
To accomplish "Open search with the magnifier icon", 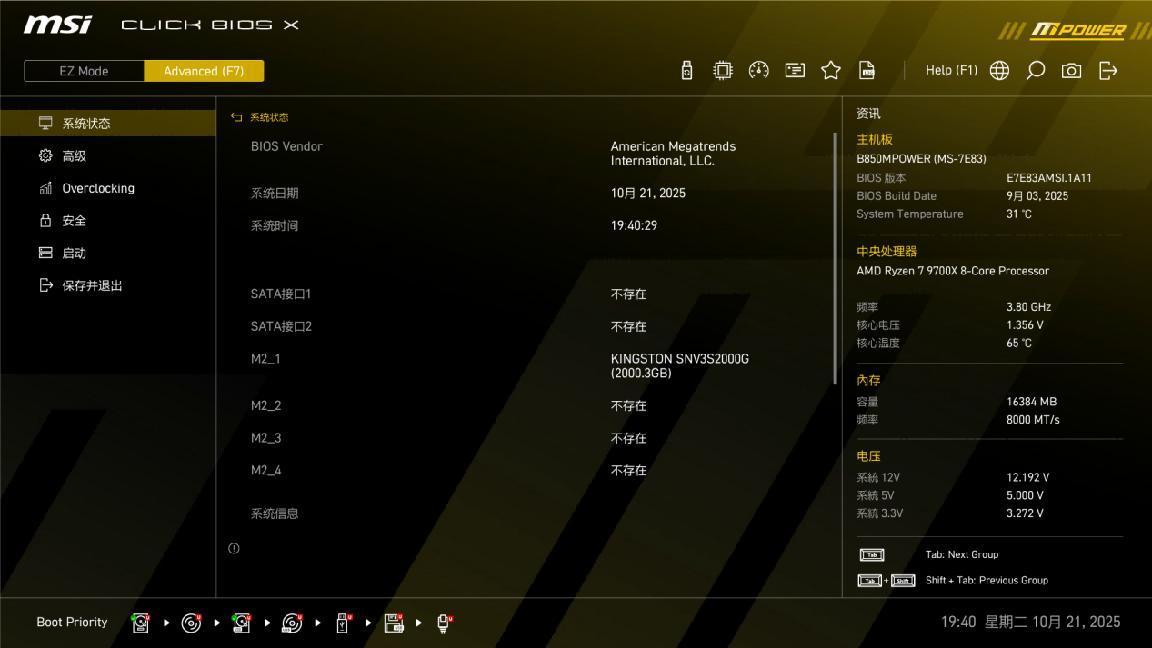I will point(1036,71).
